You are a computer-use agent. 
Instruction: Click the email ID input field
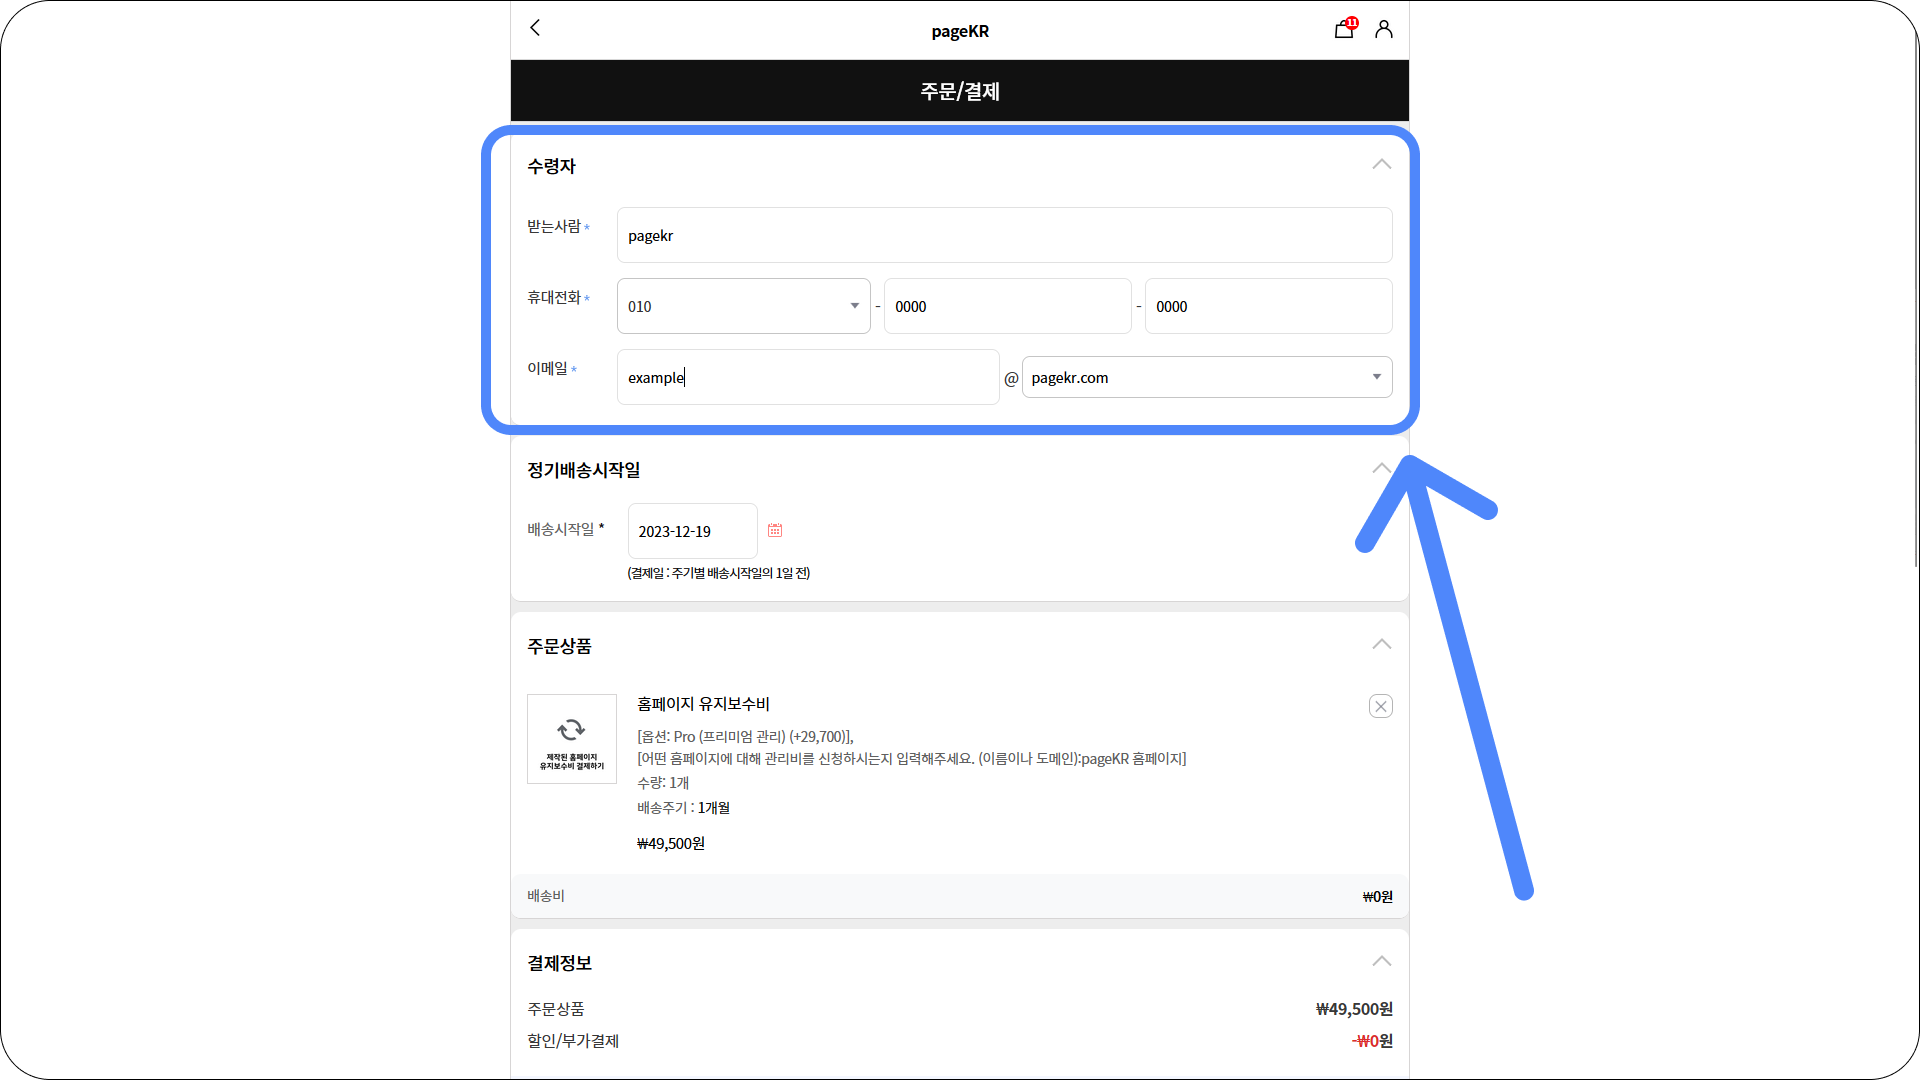point(808,377)
